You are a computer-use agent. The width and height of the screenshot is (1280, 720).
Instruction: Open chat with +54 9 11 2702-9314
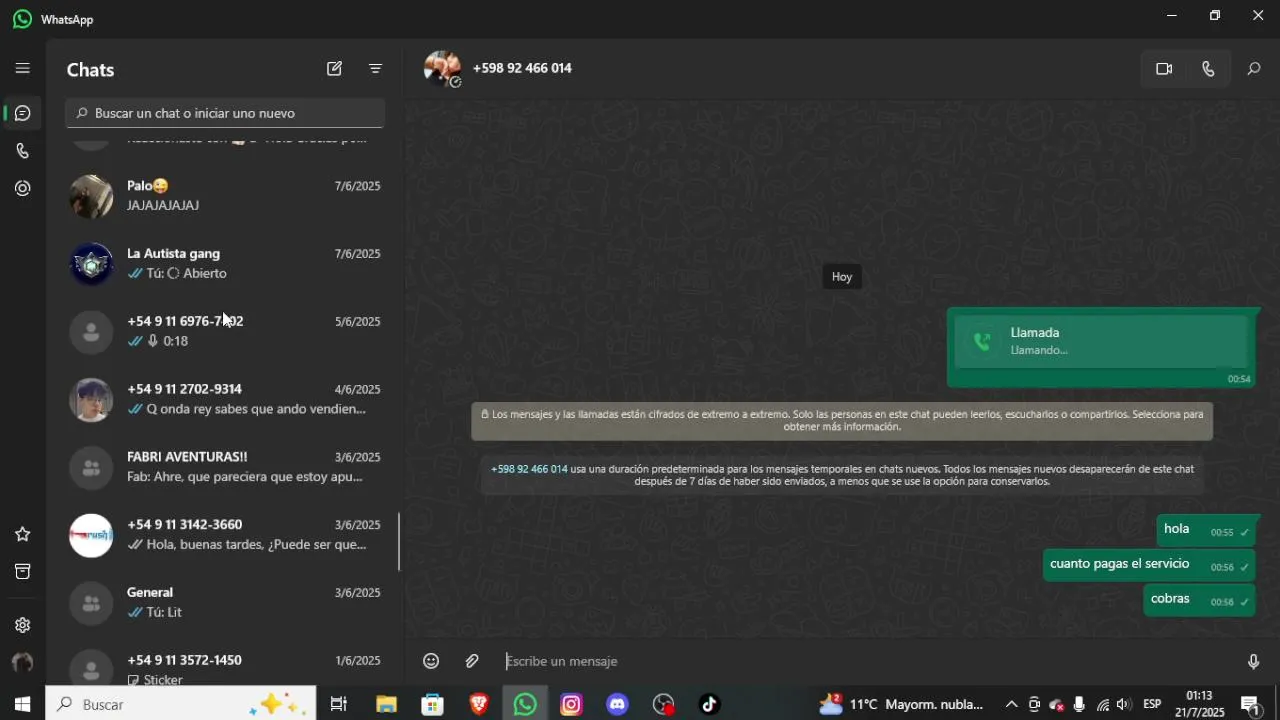click(x=225, y=400)
